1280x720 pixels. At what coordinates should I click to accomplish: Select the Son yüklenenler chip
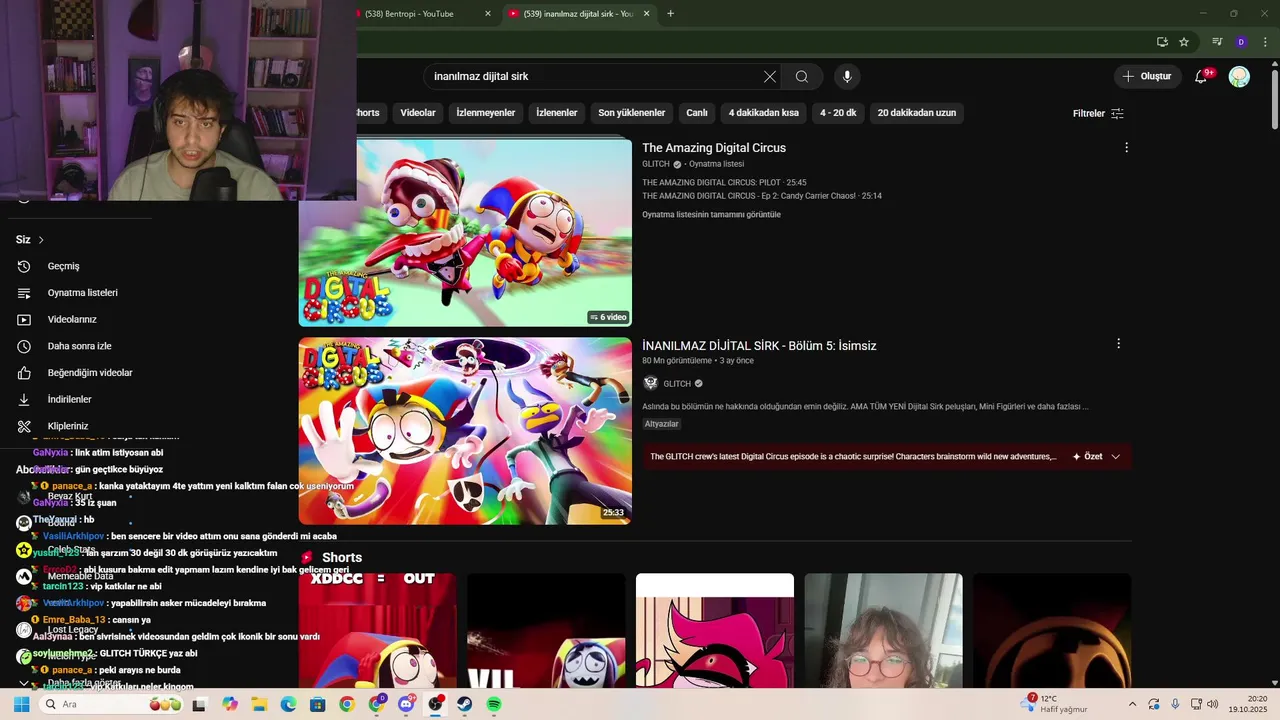pyautogui.click(x=632, y=113)
